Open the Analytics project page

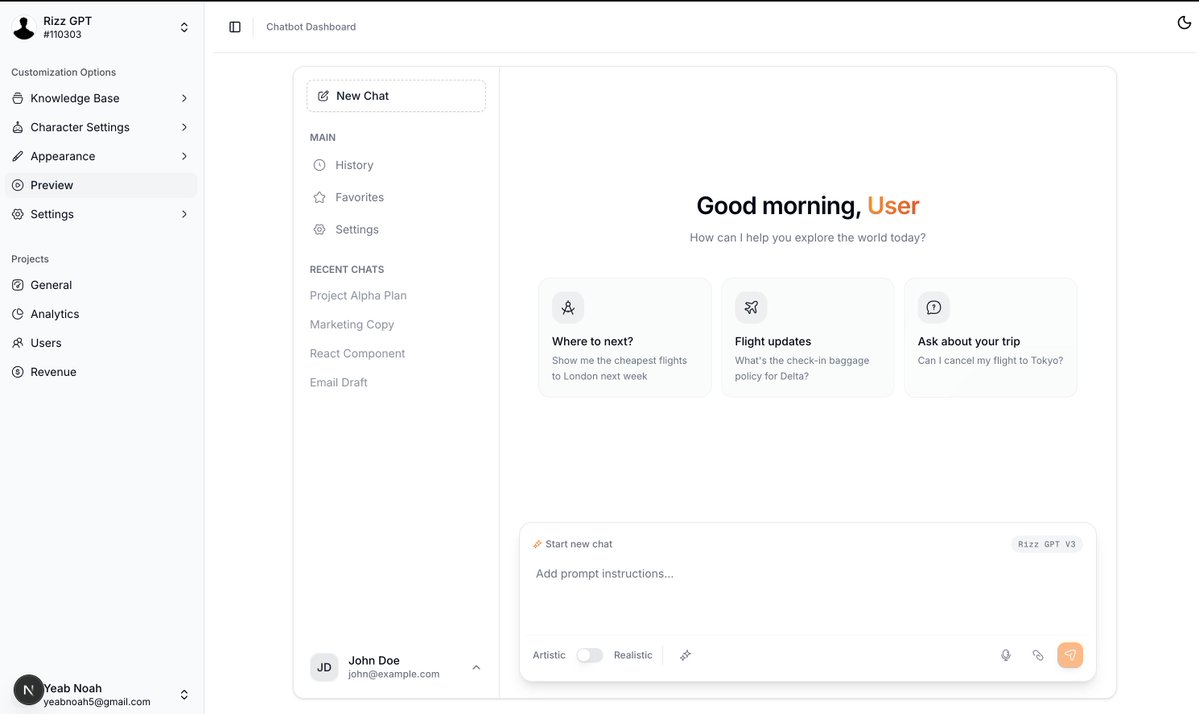coord(101,314)
